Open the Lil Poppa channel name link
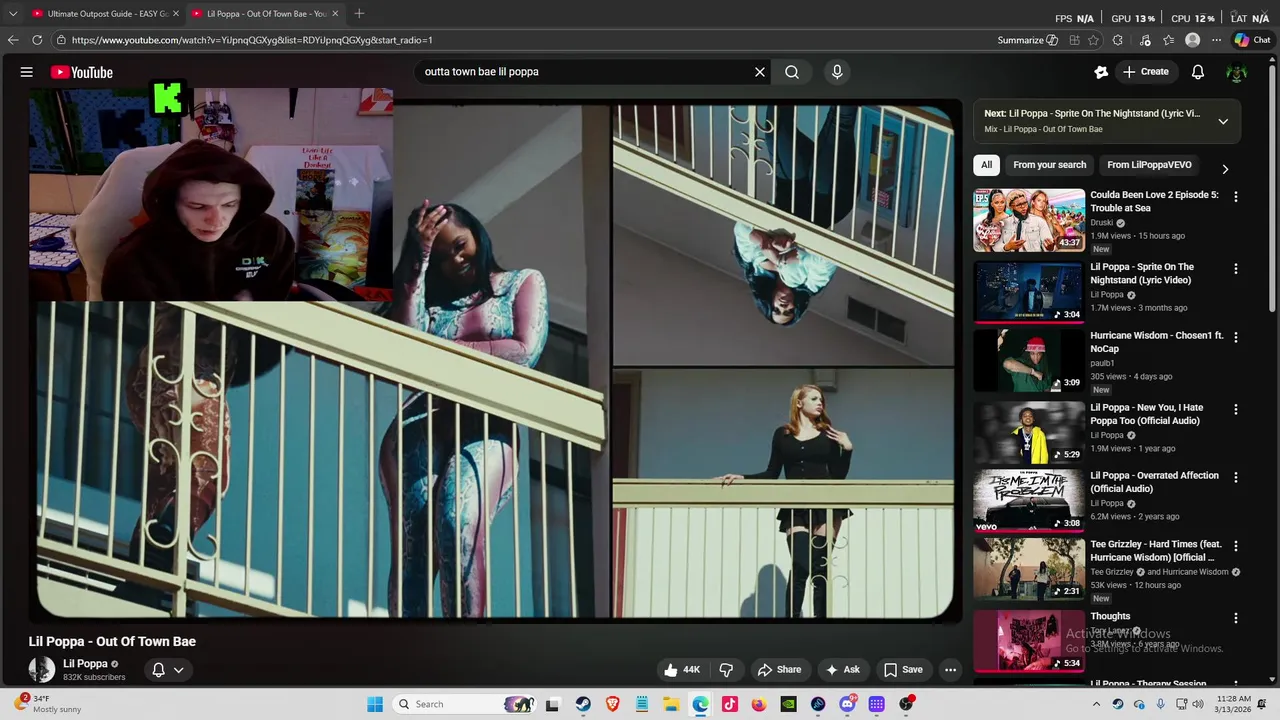This screenshot has height=720, width=1280. [x=85, y=664]
